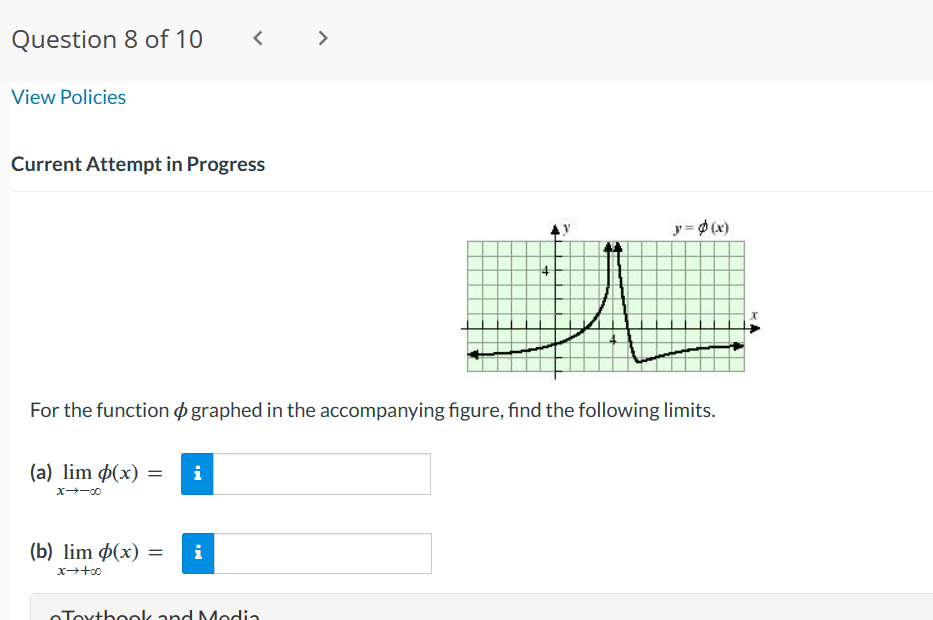Advance to Question 9 with the forward arrow
This screenshot has width=933, height=620.
[322, 38]
